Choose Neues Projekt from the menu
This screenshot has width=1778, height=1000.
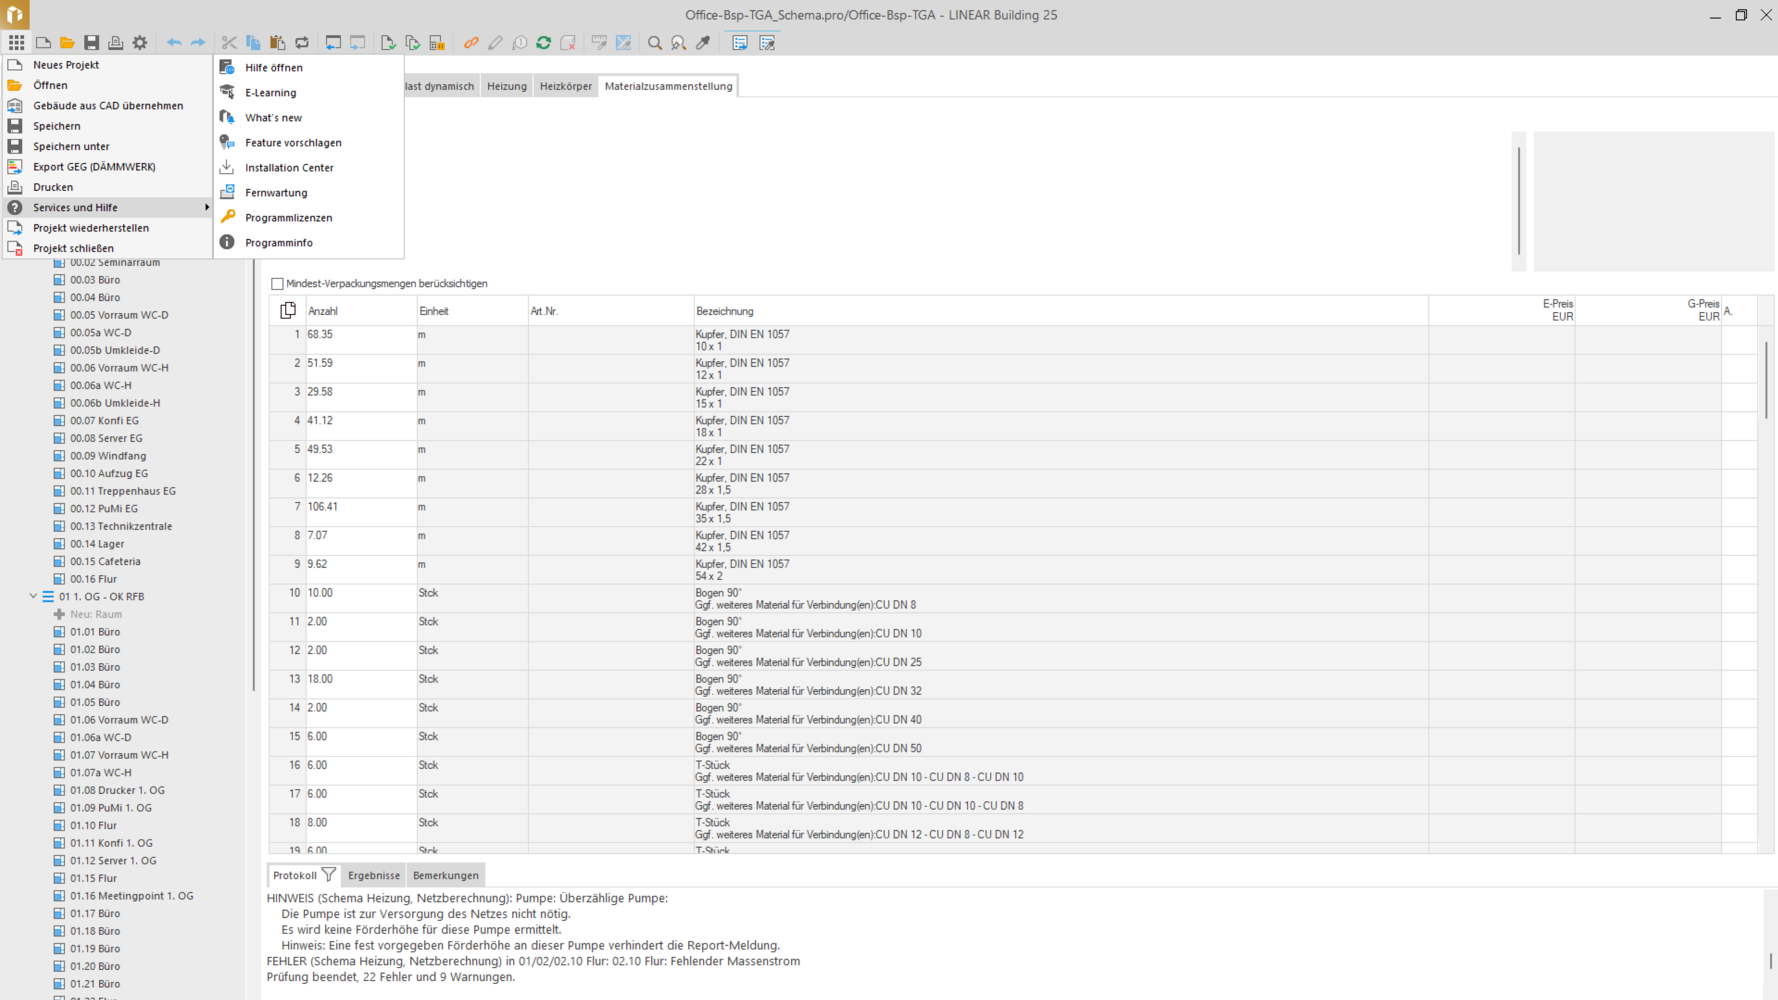point(108,65)
